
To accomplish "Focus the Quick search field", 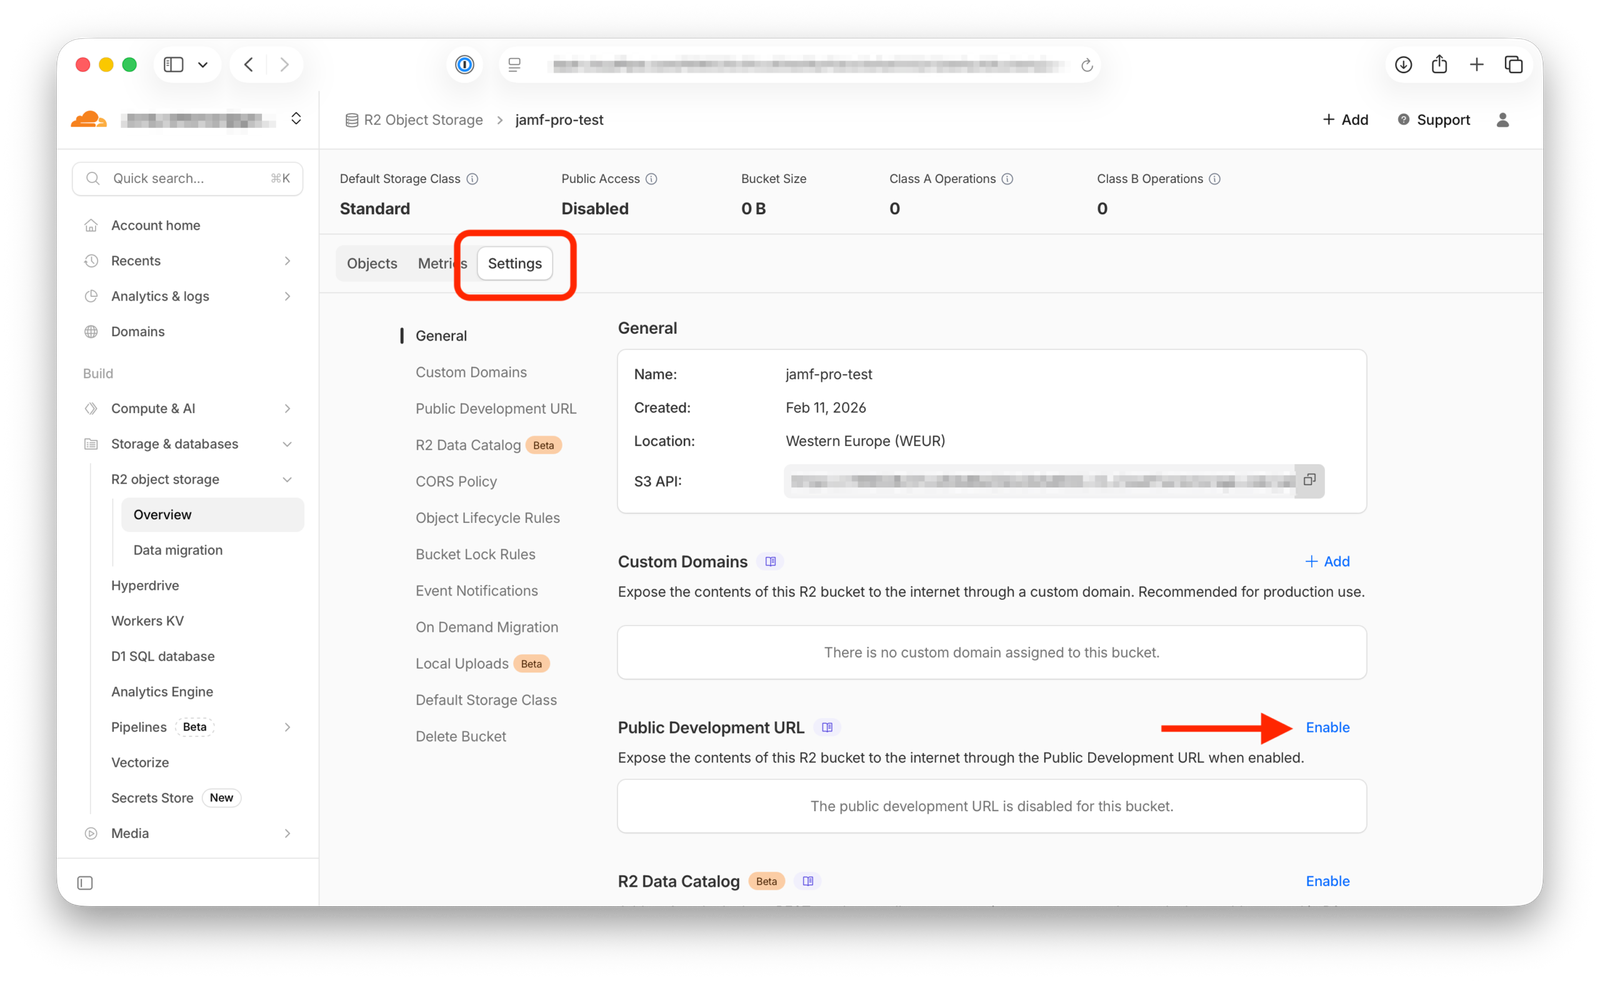I will point(188,179).
